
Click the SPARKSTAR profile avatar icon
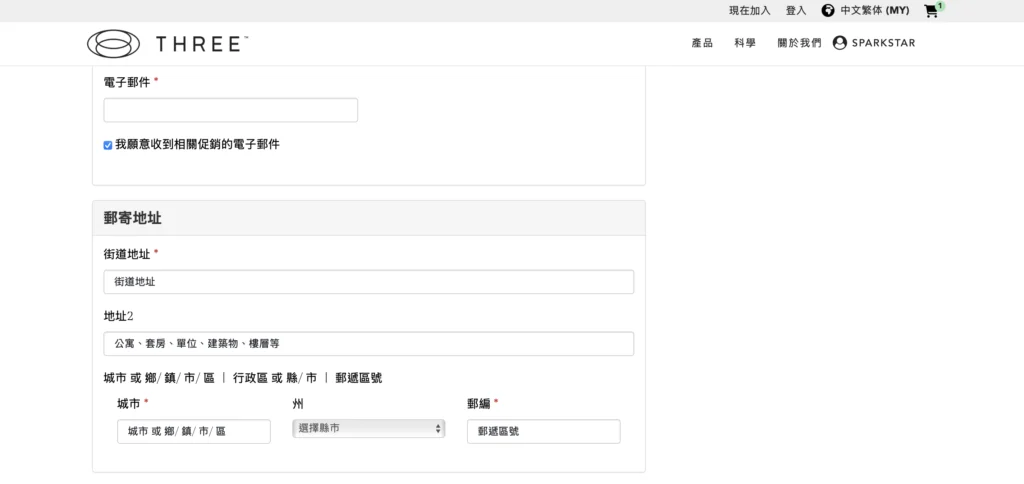point(840,43)
